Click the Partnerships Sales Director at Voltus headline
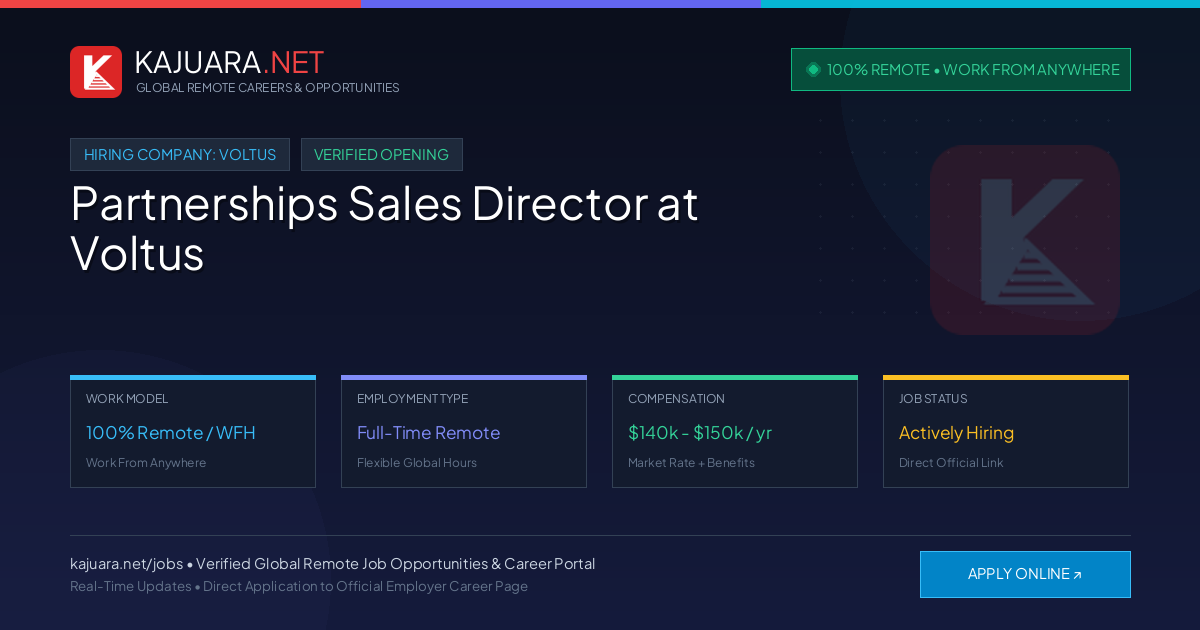The height and width of the screenshot is (630, 1200). tap(384, 228)
